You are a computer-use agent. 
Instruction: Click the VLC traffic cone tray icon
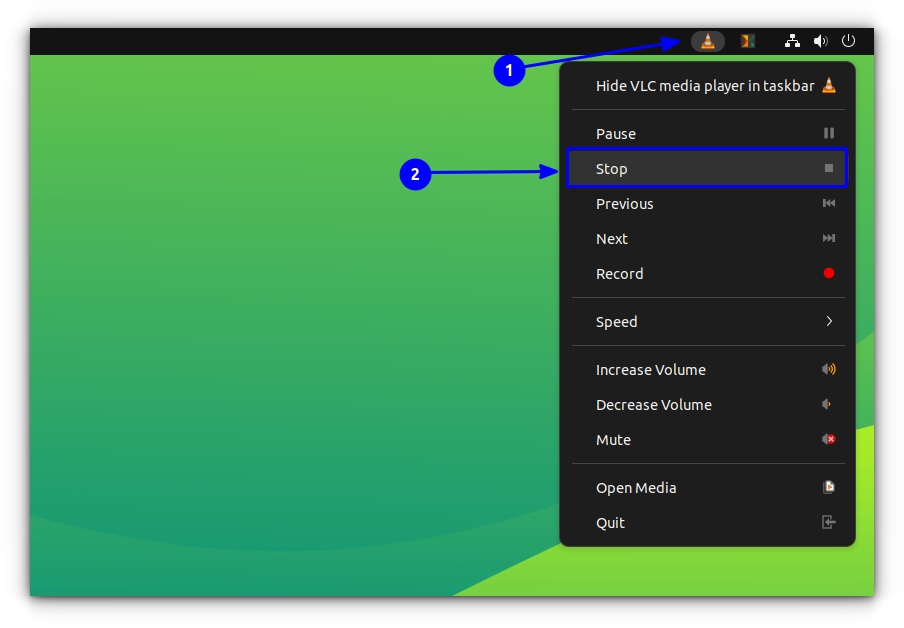[x=708, y=41]
